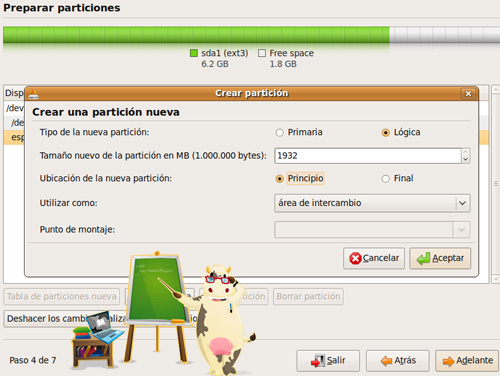Click the scroll-up arrow of partition list scrollbar
The image size is (500, 376).
tap(496, 89)
